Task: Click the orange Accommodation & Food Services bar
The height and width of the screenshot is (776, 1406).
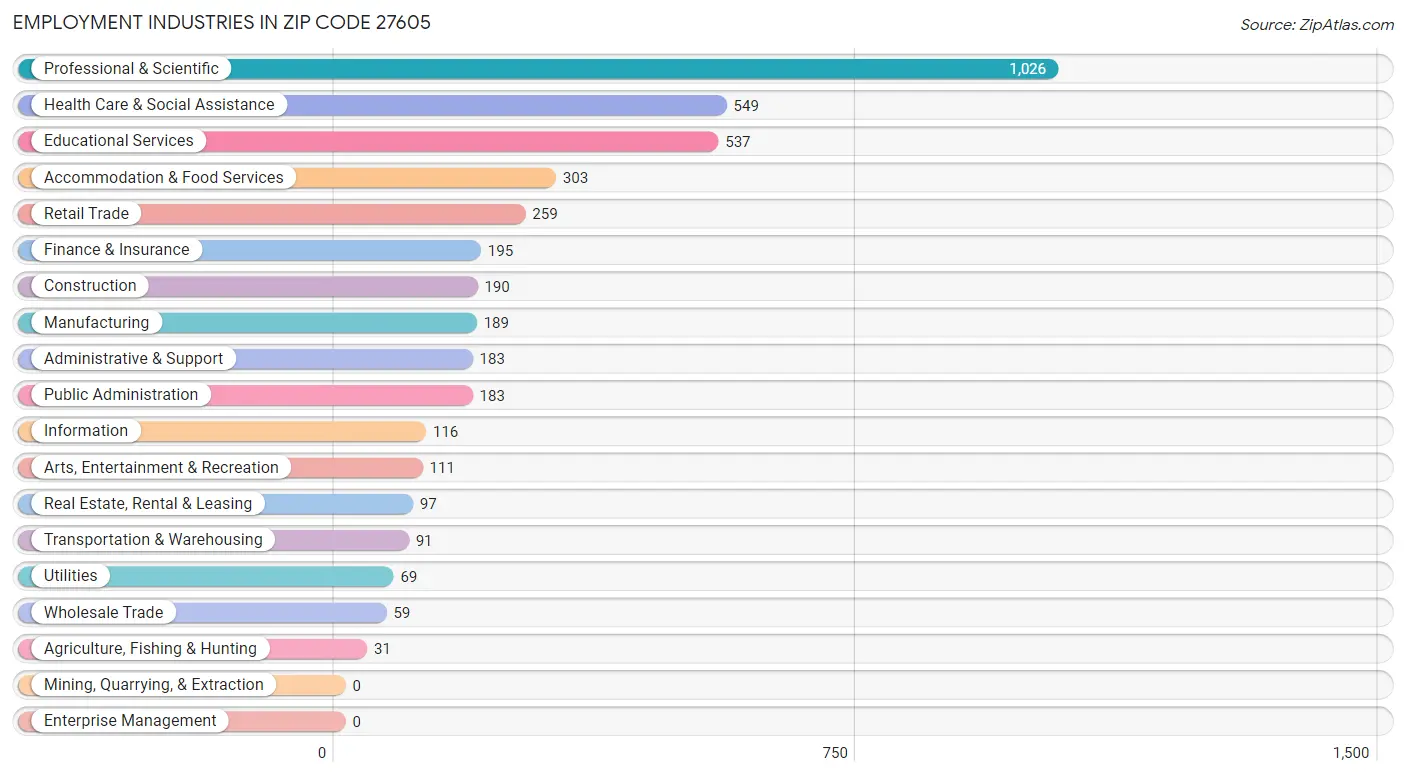Action: tap(287, 178)
